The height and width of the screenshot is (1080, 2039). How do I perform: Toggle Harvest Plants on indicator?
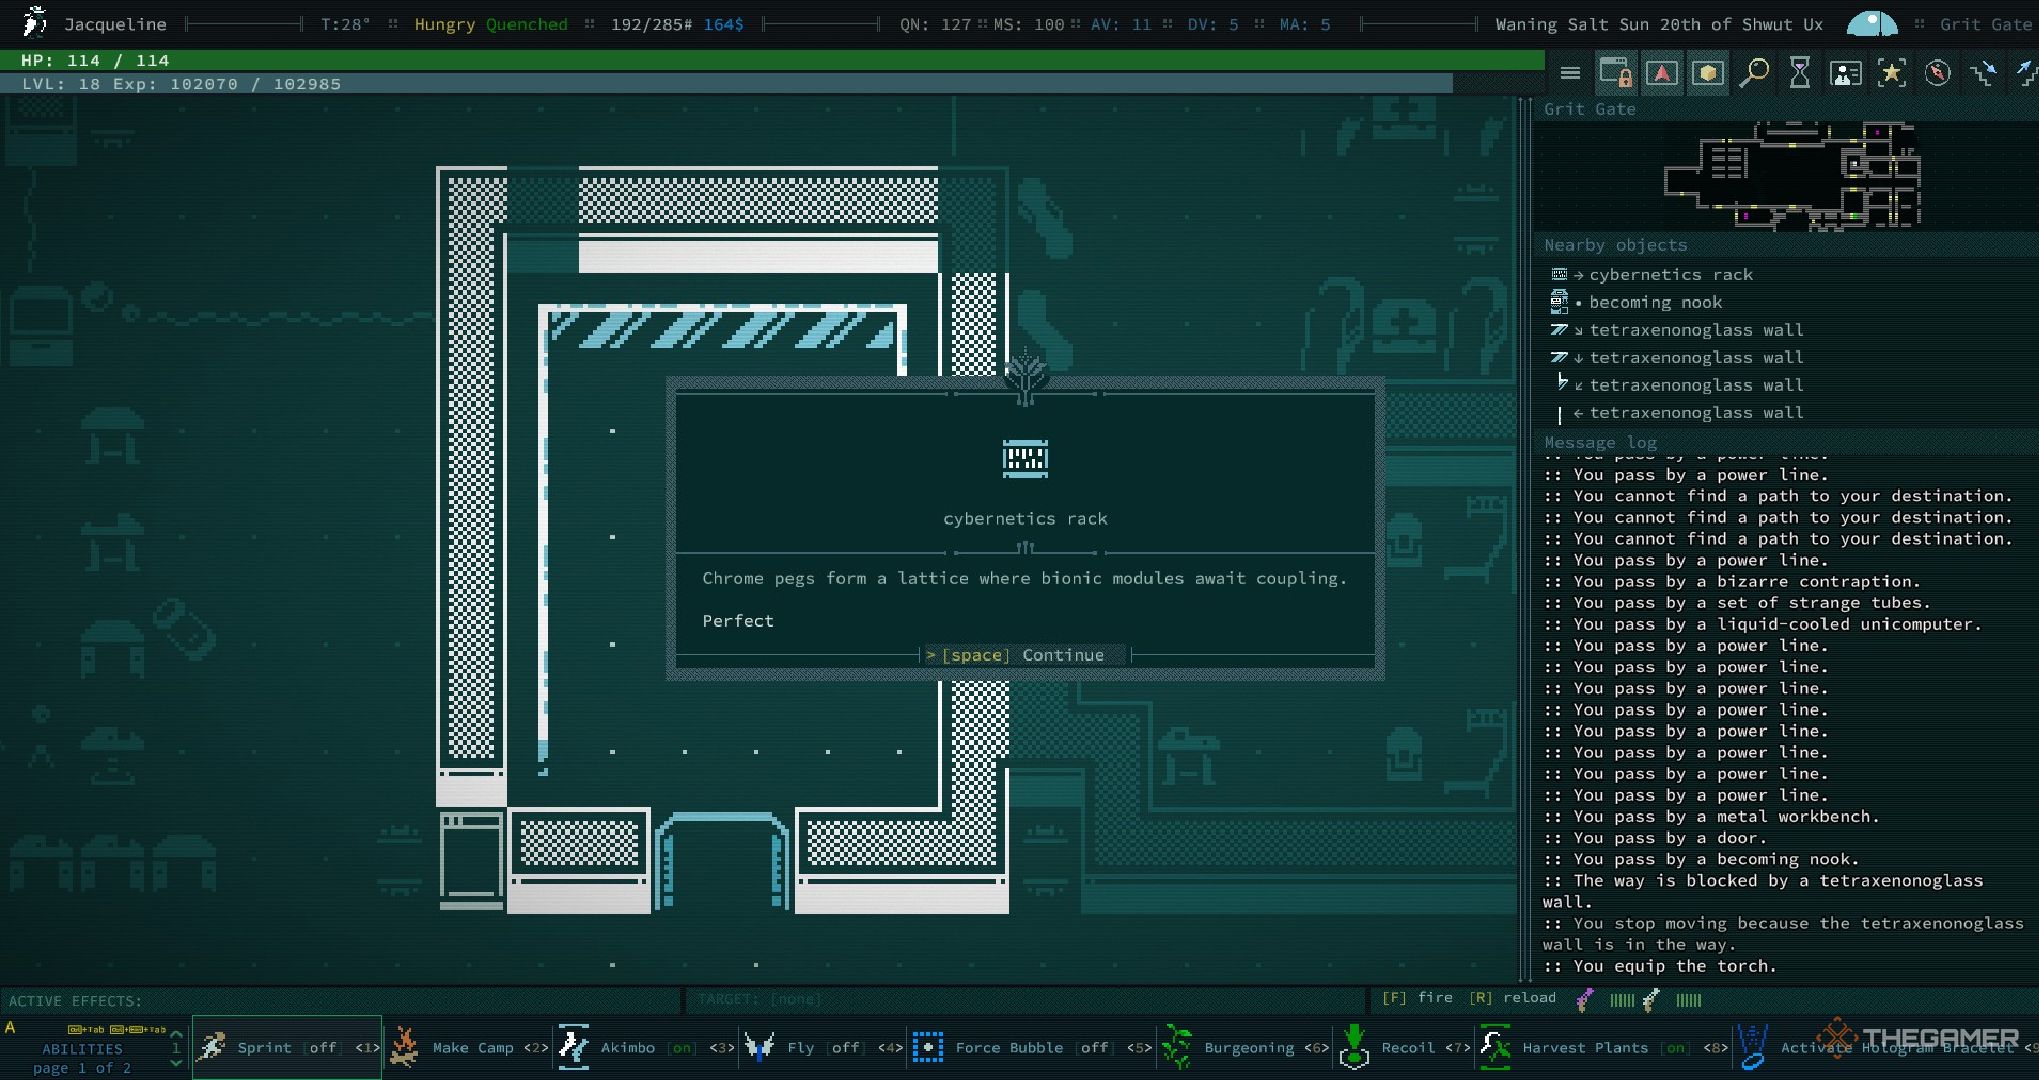point(1676,1047)
